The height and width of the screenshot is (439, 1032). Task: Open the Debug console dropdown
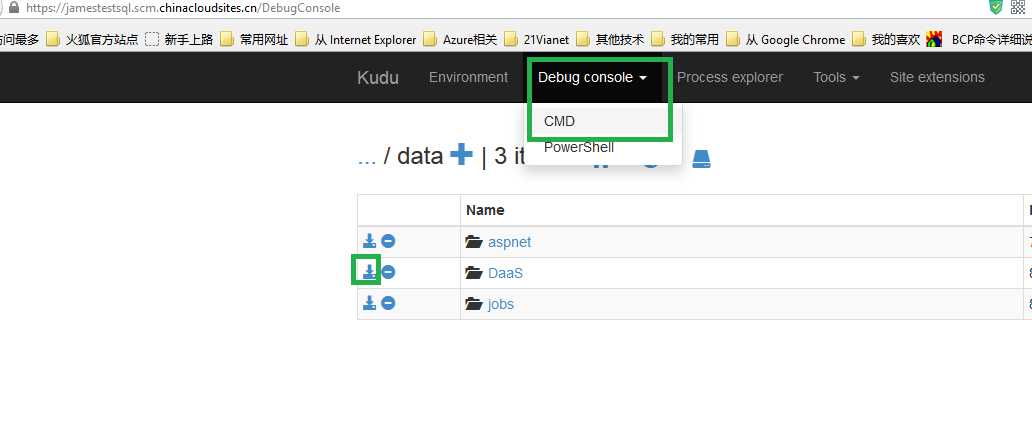(x=592, y=77)
